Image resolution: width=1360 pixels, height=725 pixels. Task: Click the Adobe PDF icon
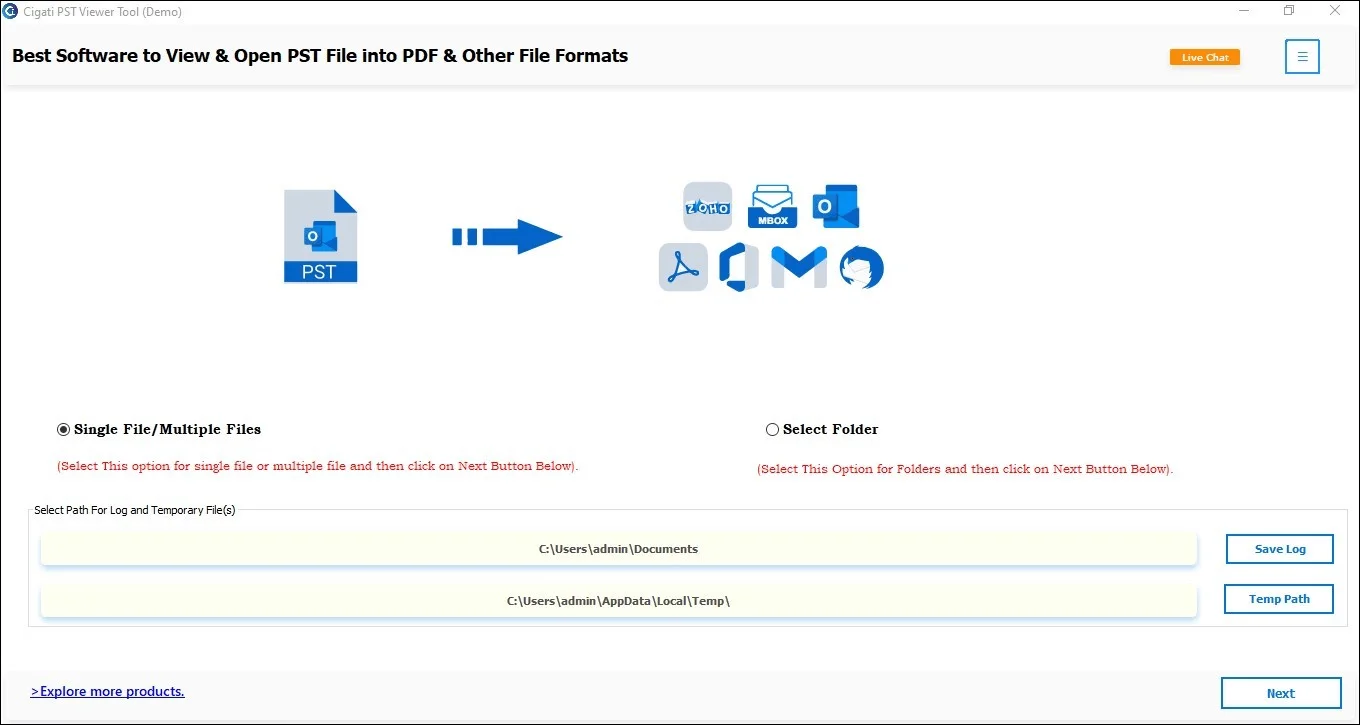tap(683, 267)
